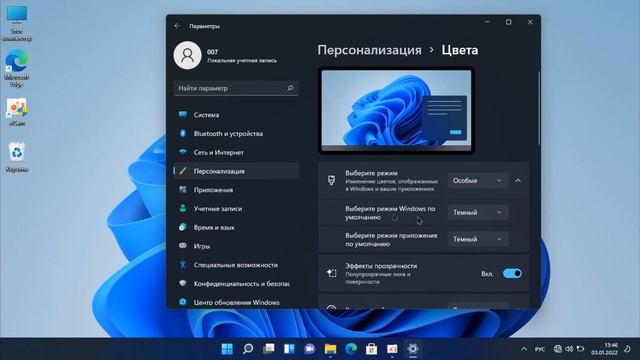
Task: Click the volume speaker tray icon
Action: pos(569,349)
